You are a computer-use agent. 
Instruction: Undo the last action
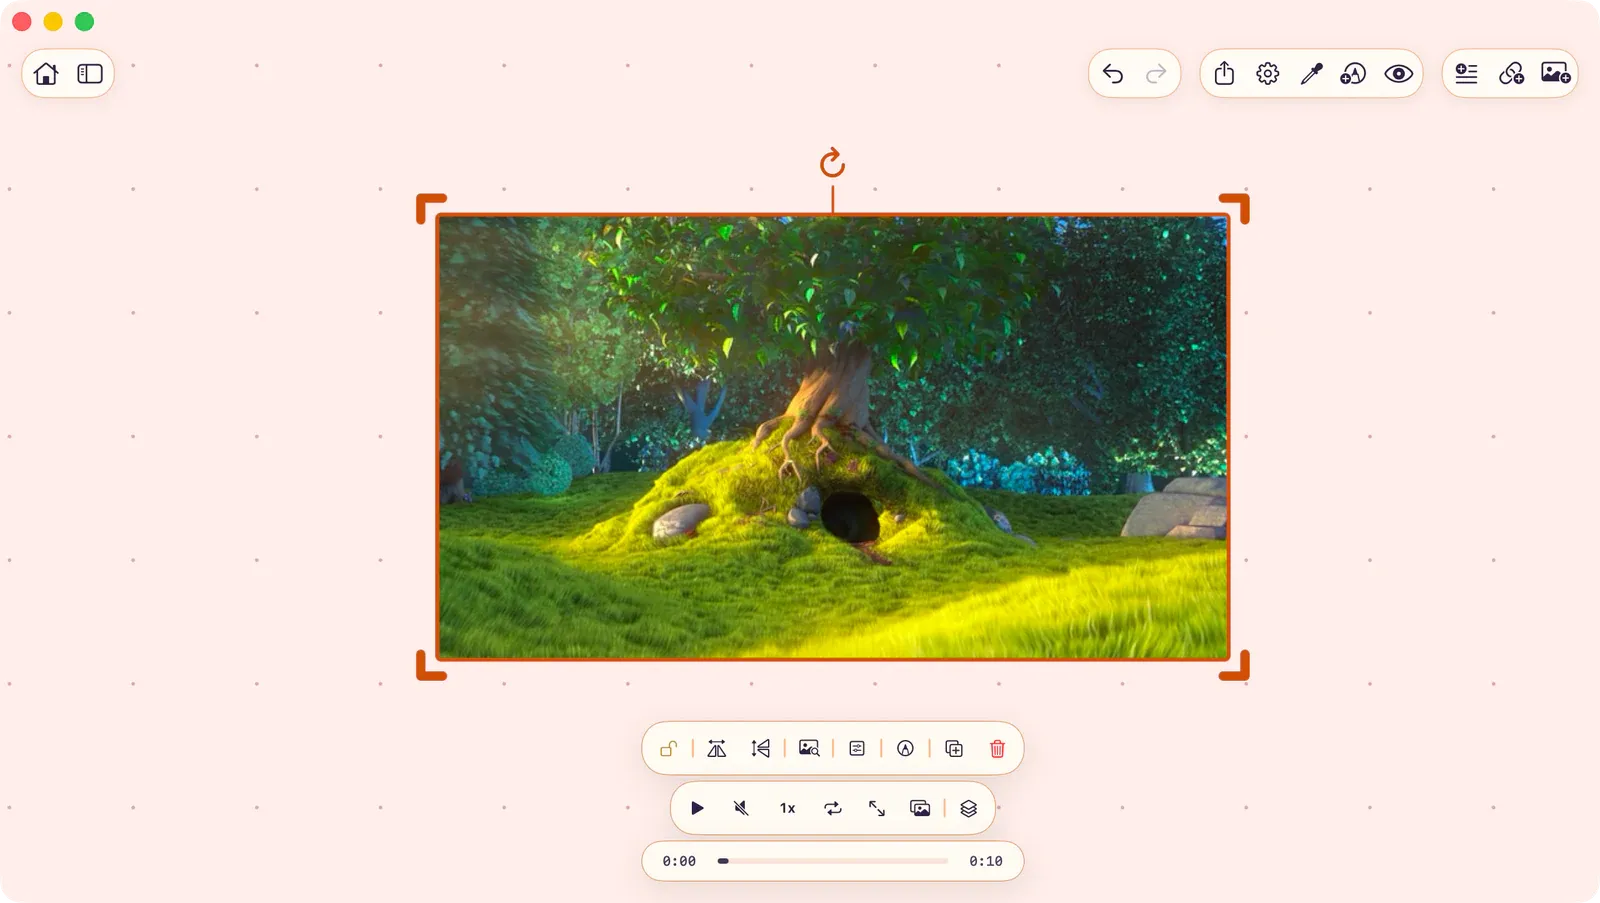click(1113, 74)
